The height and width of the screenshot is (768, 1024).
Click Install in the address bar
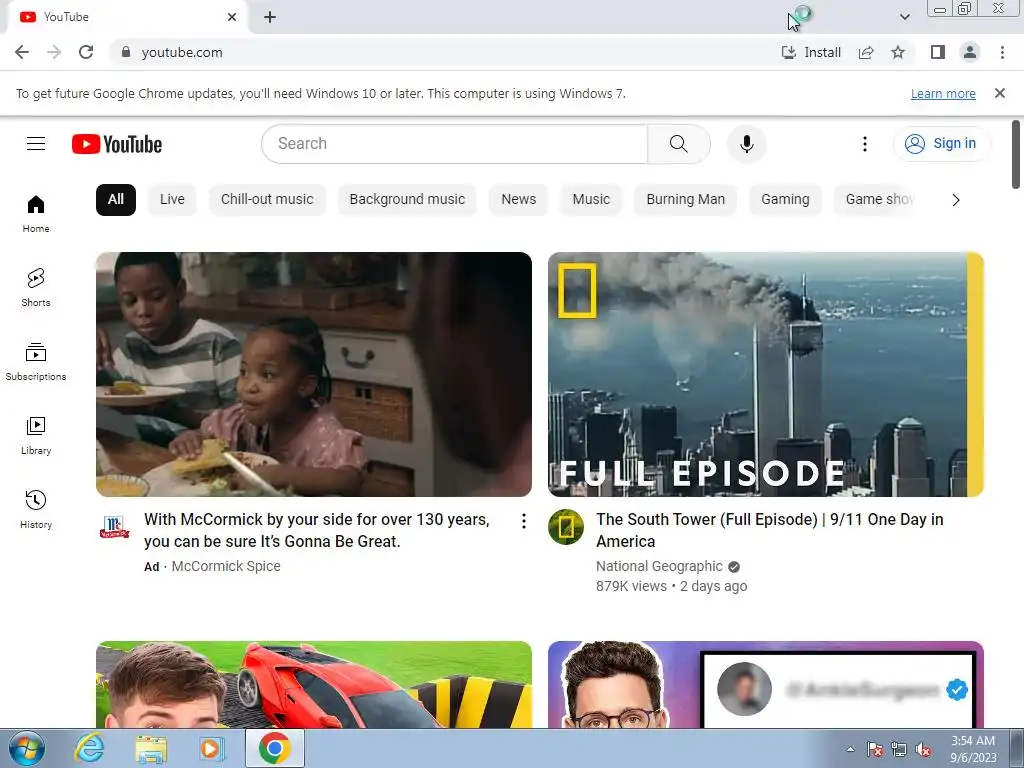(x=811, y=52)
